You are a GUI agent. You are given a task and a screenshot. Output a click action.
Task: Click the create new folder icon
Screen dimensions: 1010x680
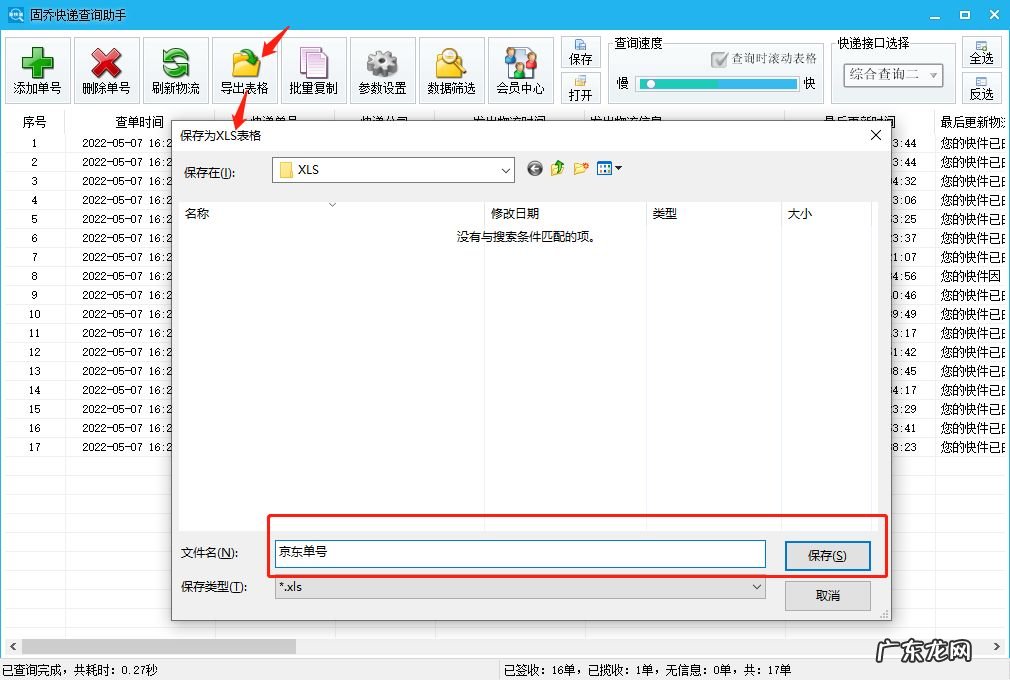[581, 168]
